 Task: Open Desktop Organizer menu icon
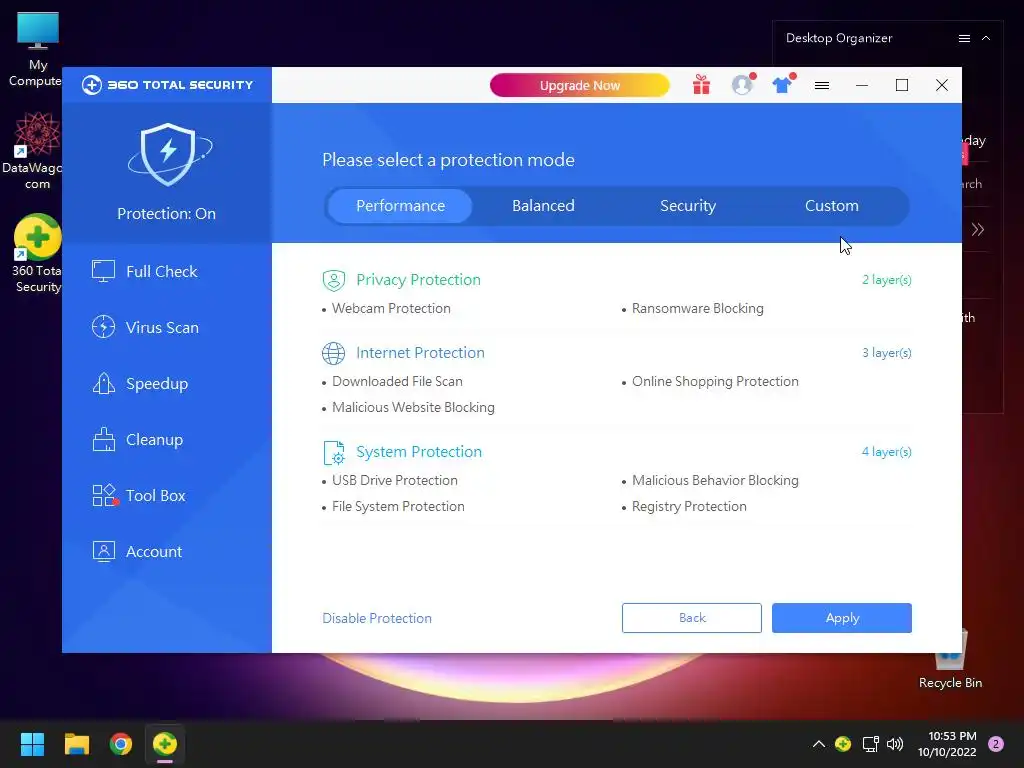(964, 39)
